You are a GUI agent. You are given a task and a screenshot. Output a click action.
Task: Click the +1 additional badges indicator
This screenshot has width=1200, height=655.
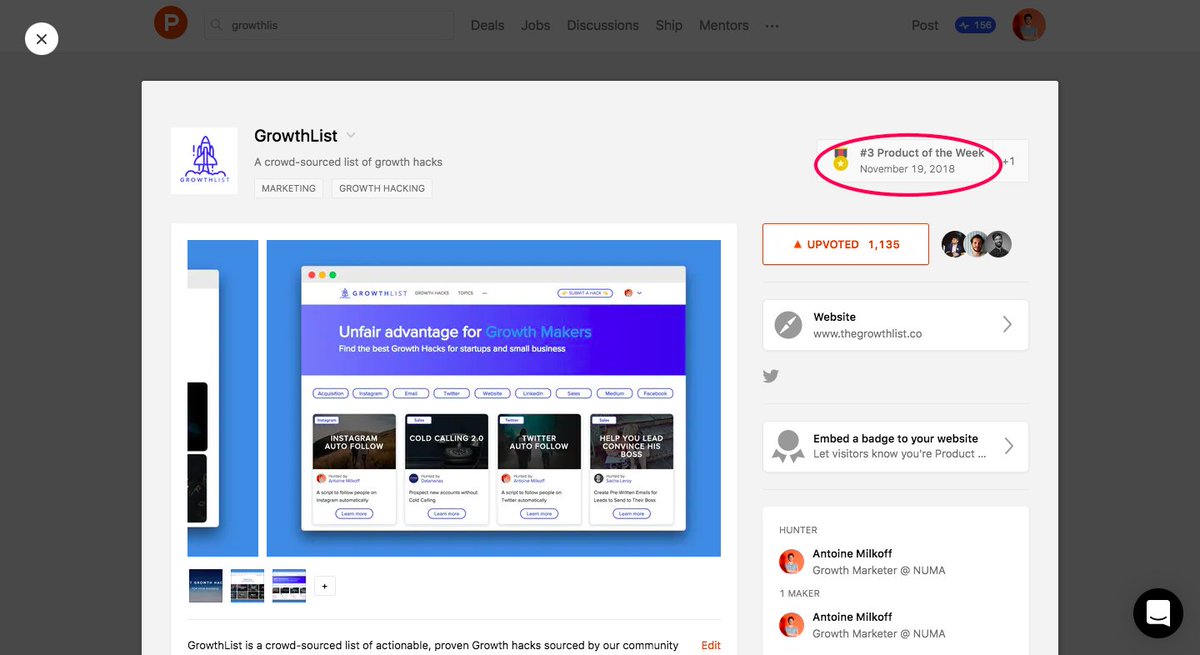(1008, 161)
